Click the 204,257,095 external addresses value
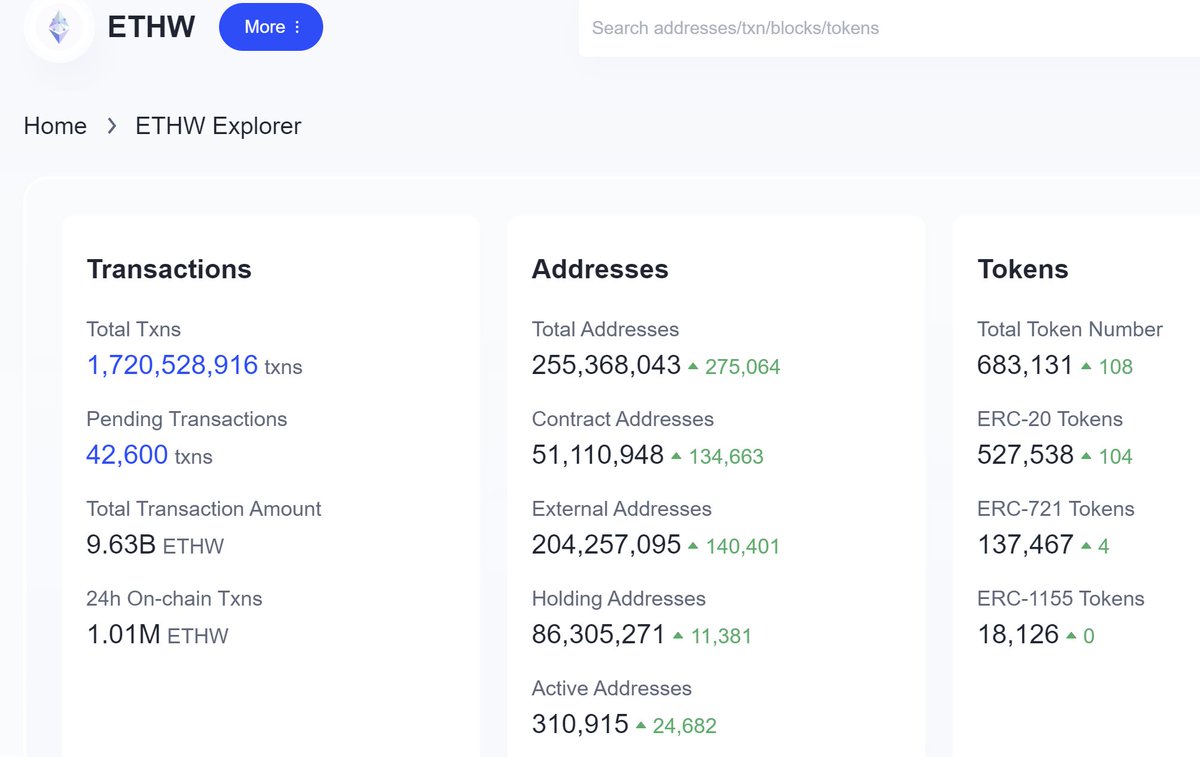Image resolution: width=1200 pixels, height=757 pixels. click(x=606, y=545)
